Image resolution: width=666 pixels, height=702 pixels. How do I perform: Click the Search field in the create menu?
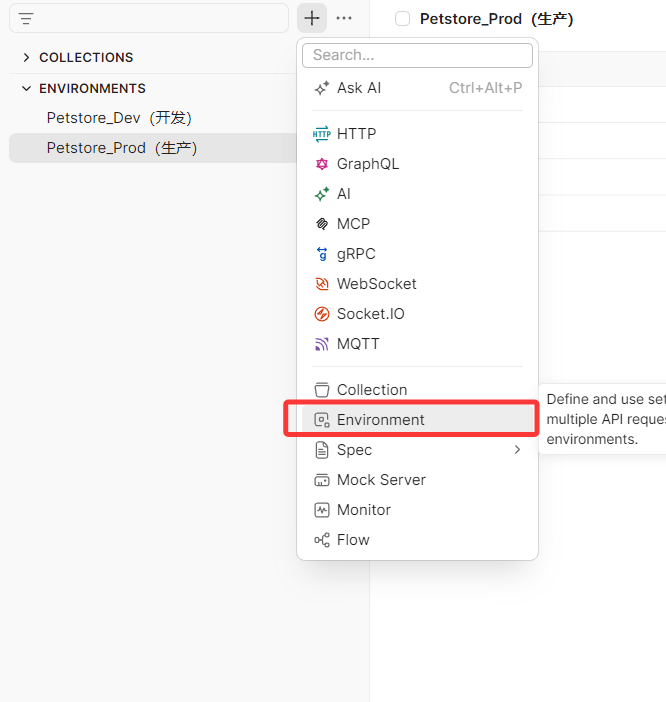[x=417, y=55]
